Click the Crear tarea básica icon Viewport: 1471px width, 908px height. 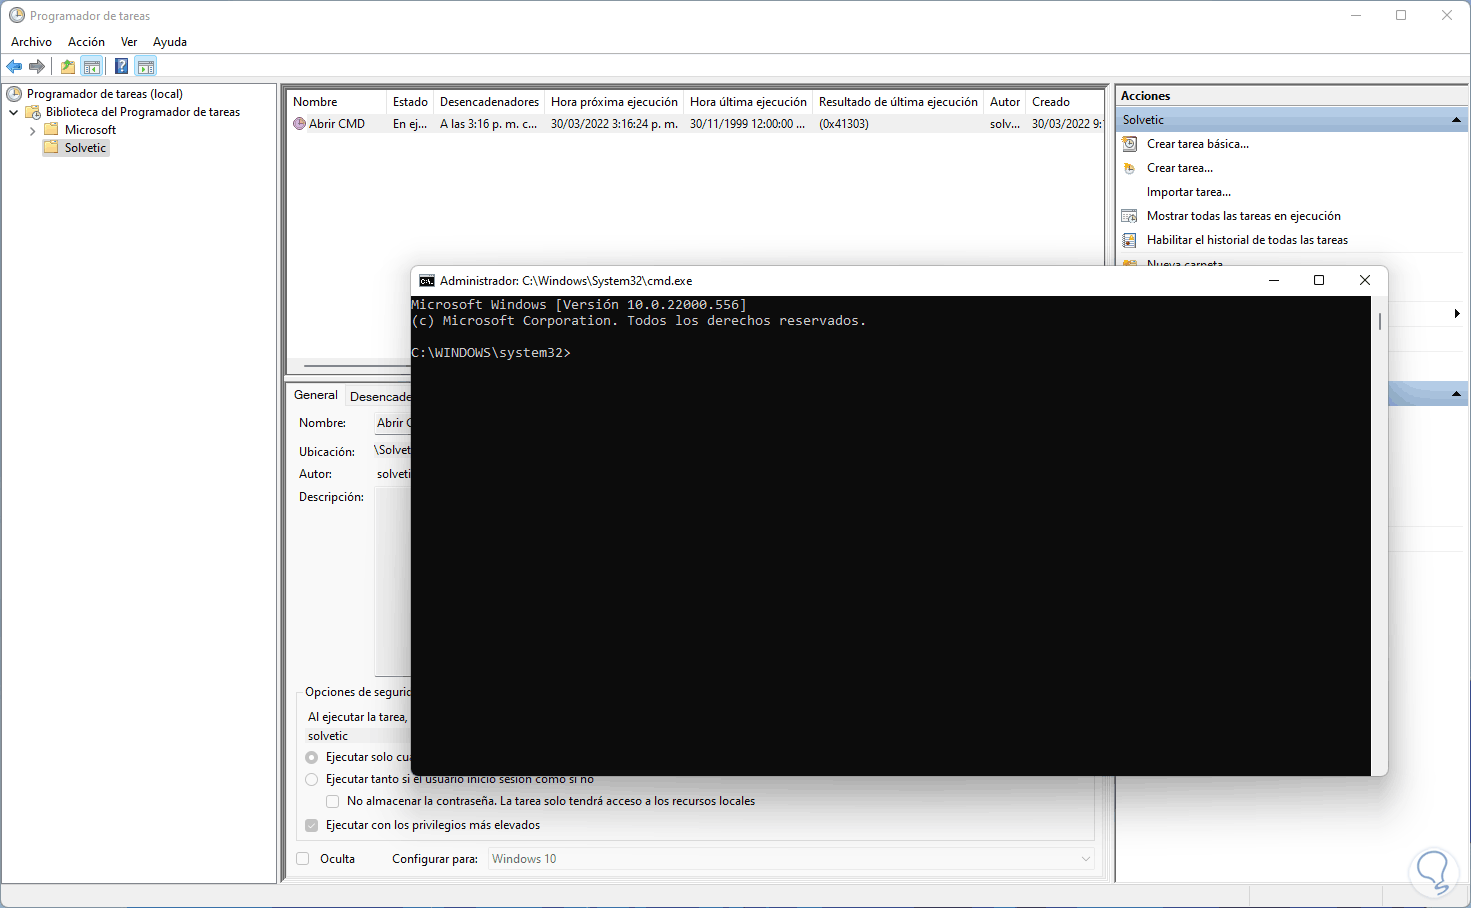(x=1129, y=144)
